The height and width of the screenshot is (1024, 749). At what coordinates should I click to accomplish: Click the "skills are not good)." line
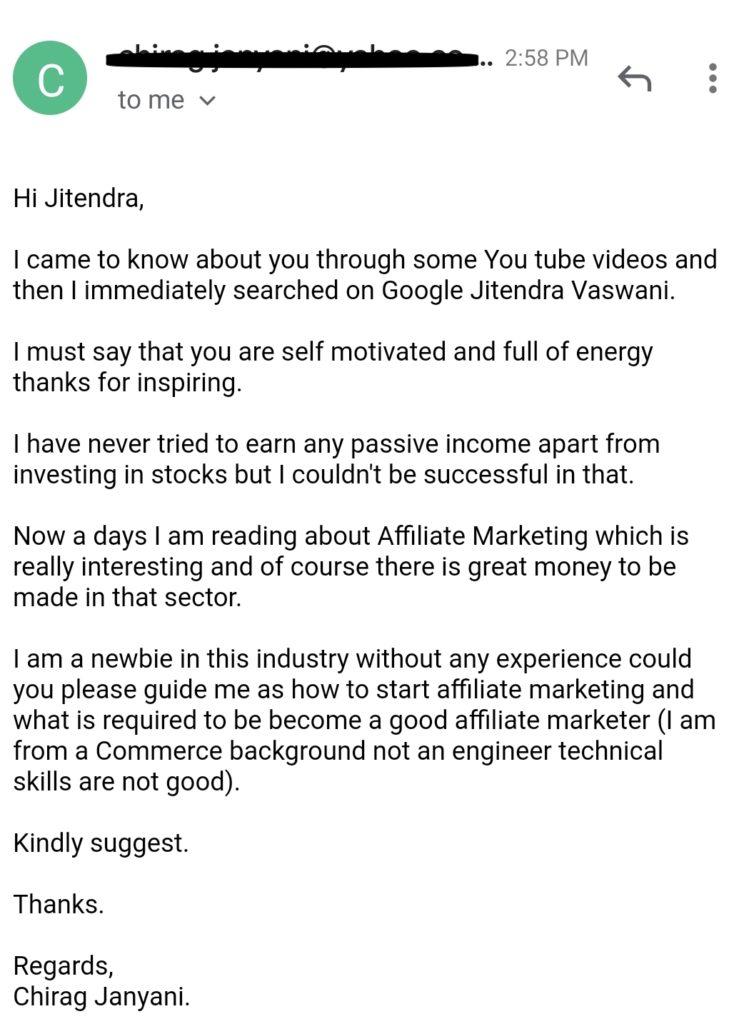click(127, 782)
